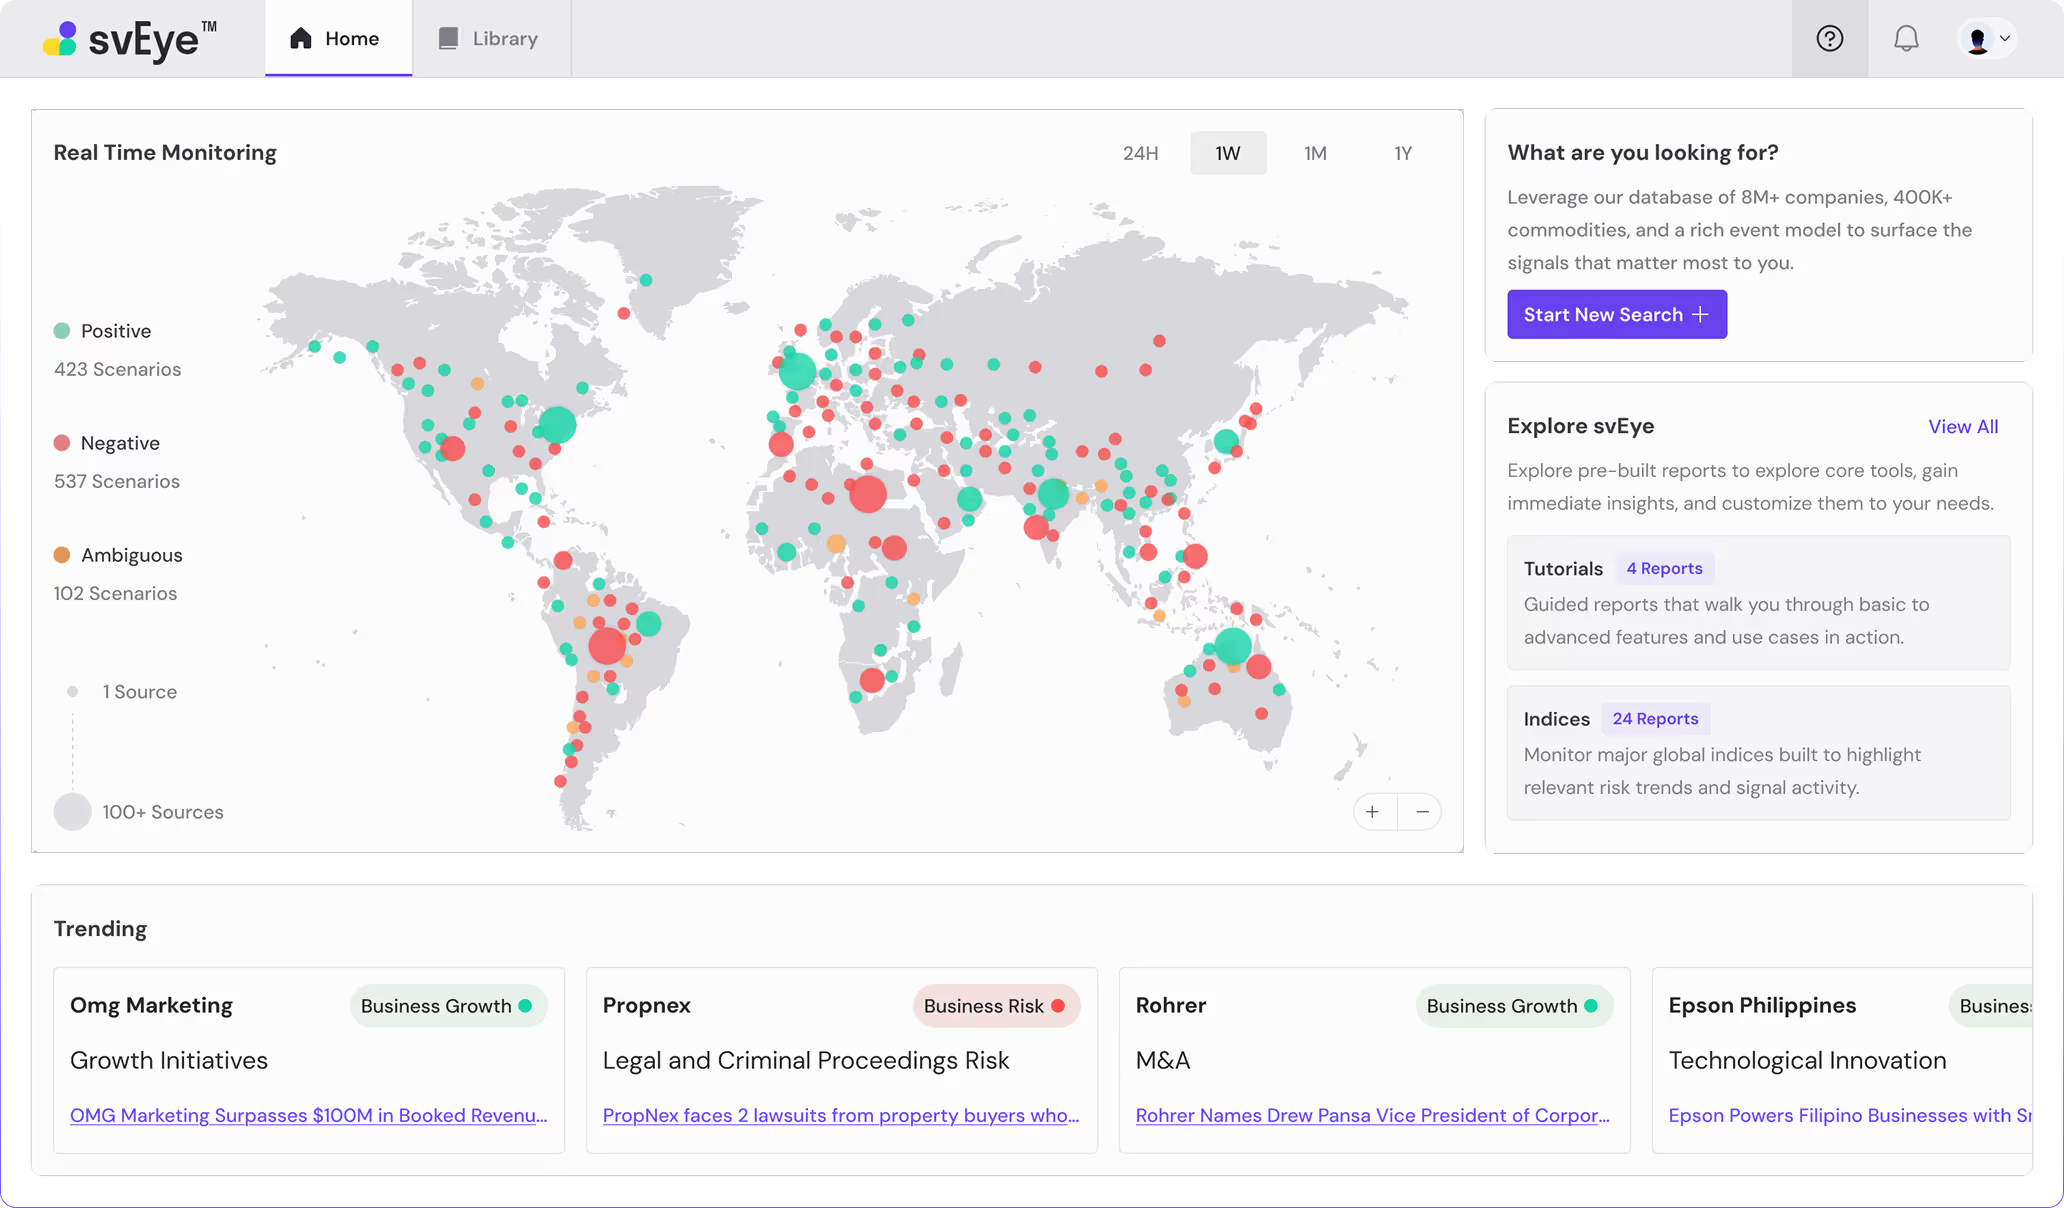Click the svEye logo icon
This screenshot has height=1208, width=2064.
click(x=60, y=39)
